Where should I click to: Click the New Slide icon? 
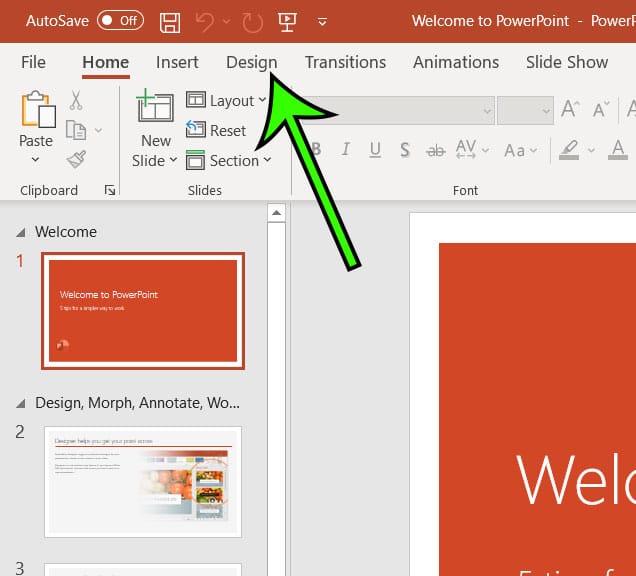click(x=155, y=107)
